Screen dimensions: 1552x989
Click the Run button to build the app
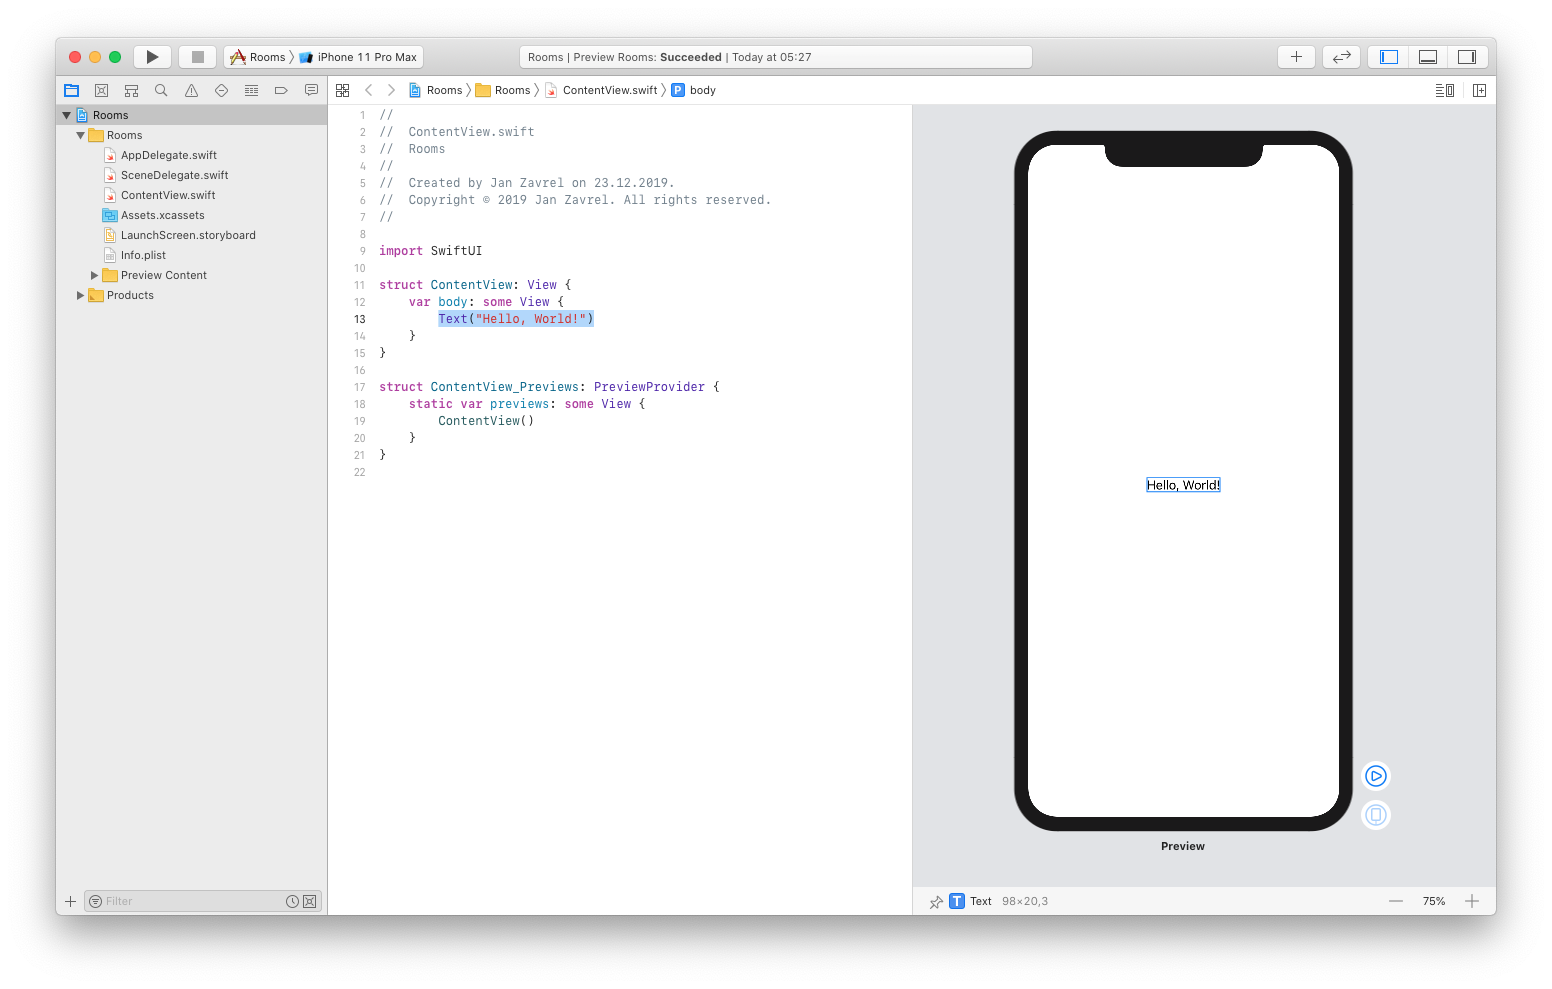click(152, 56)
